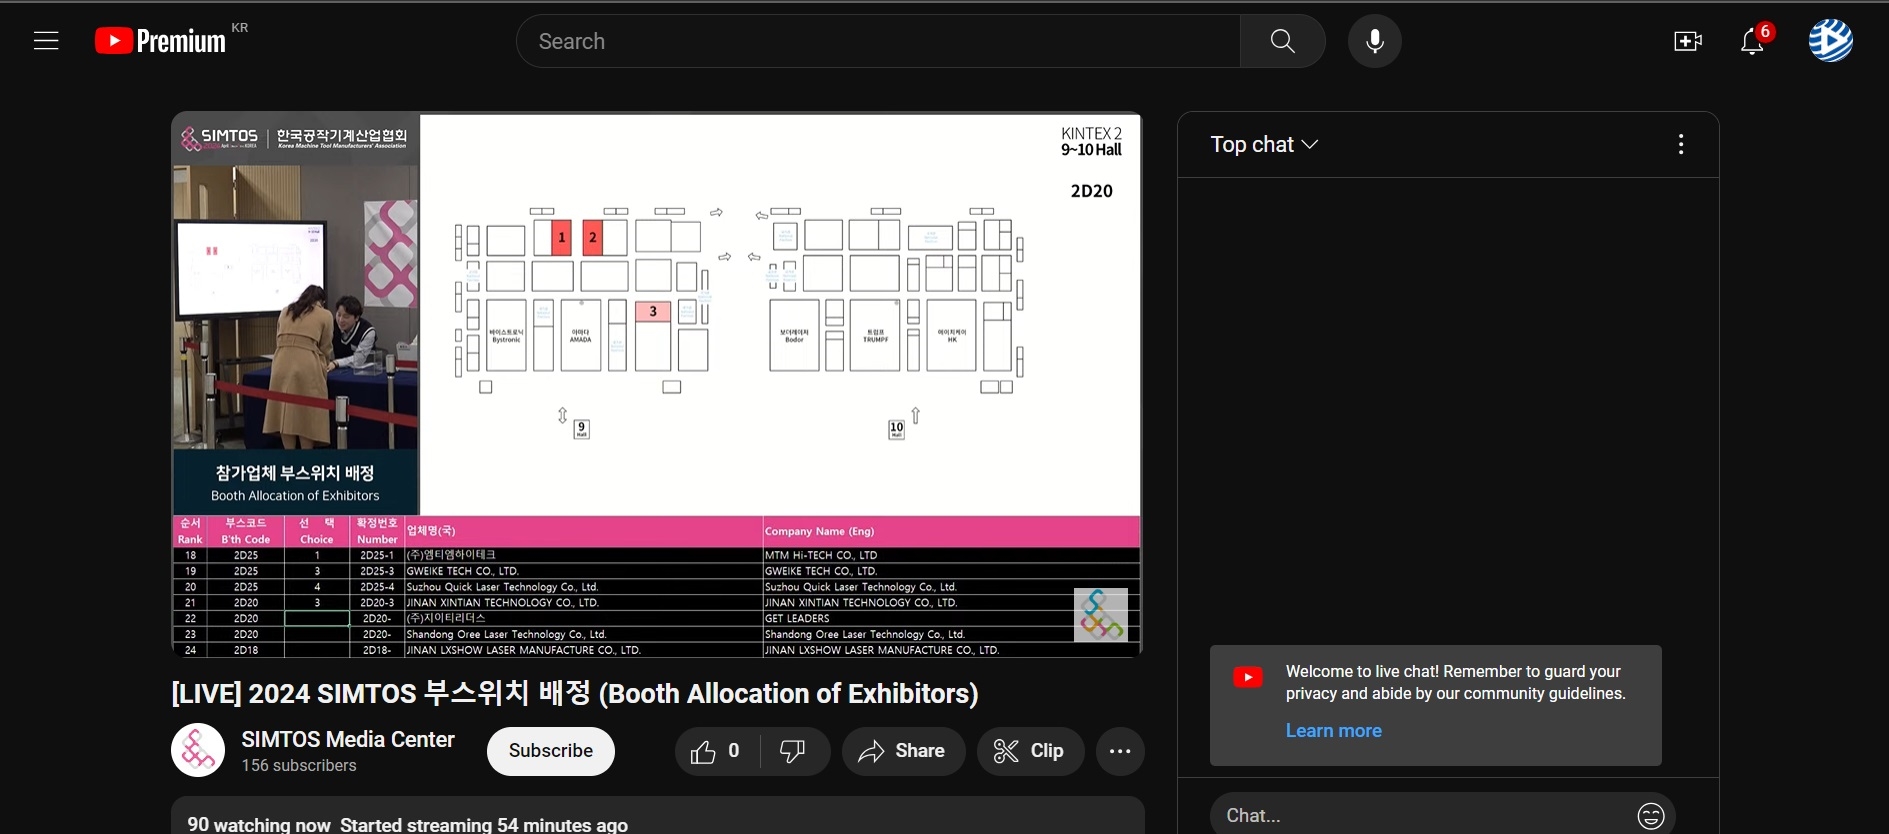Create a Clip of the stream

click(1030, 751)
